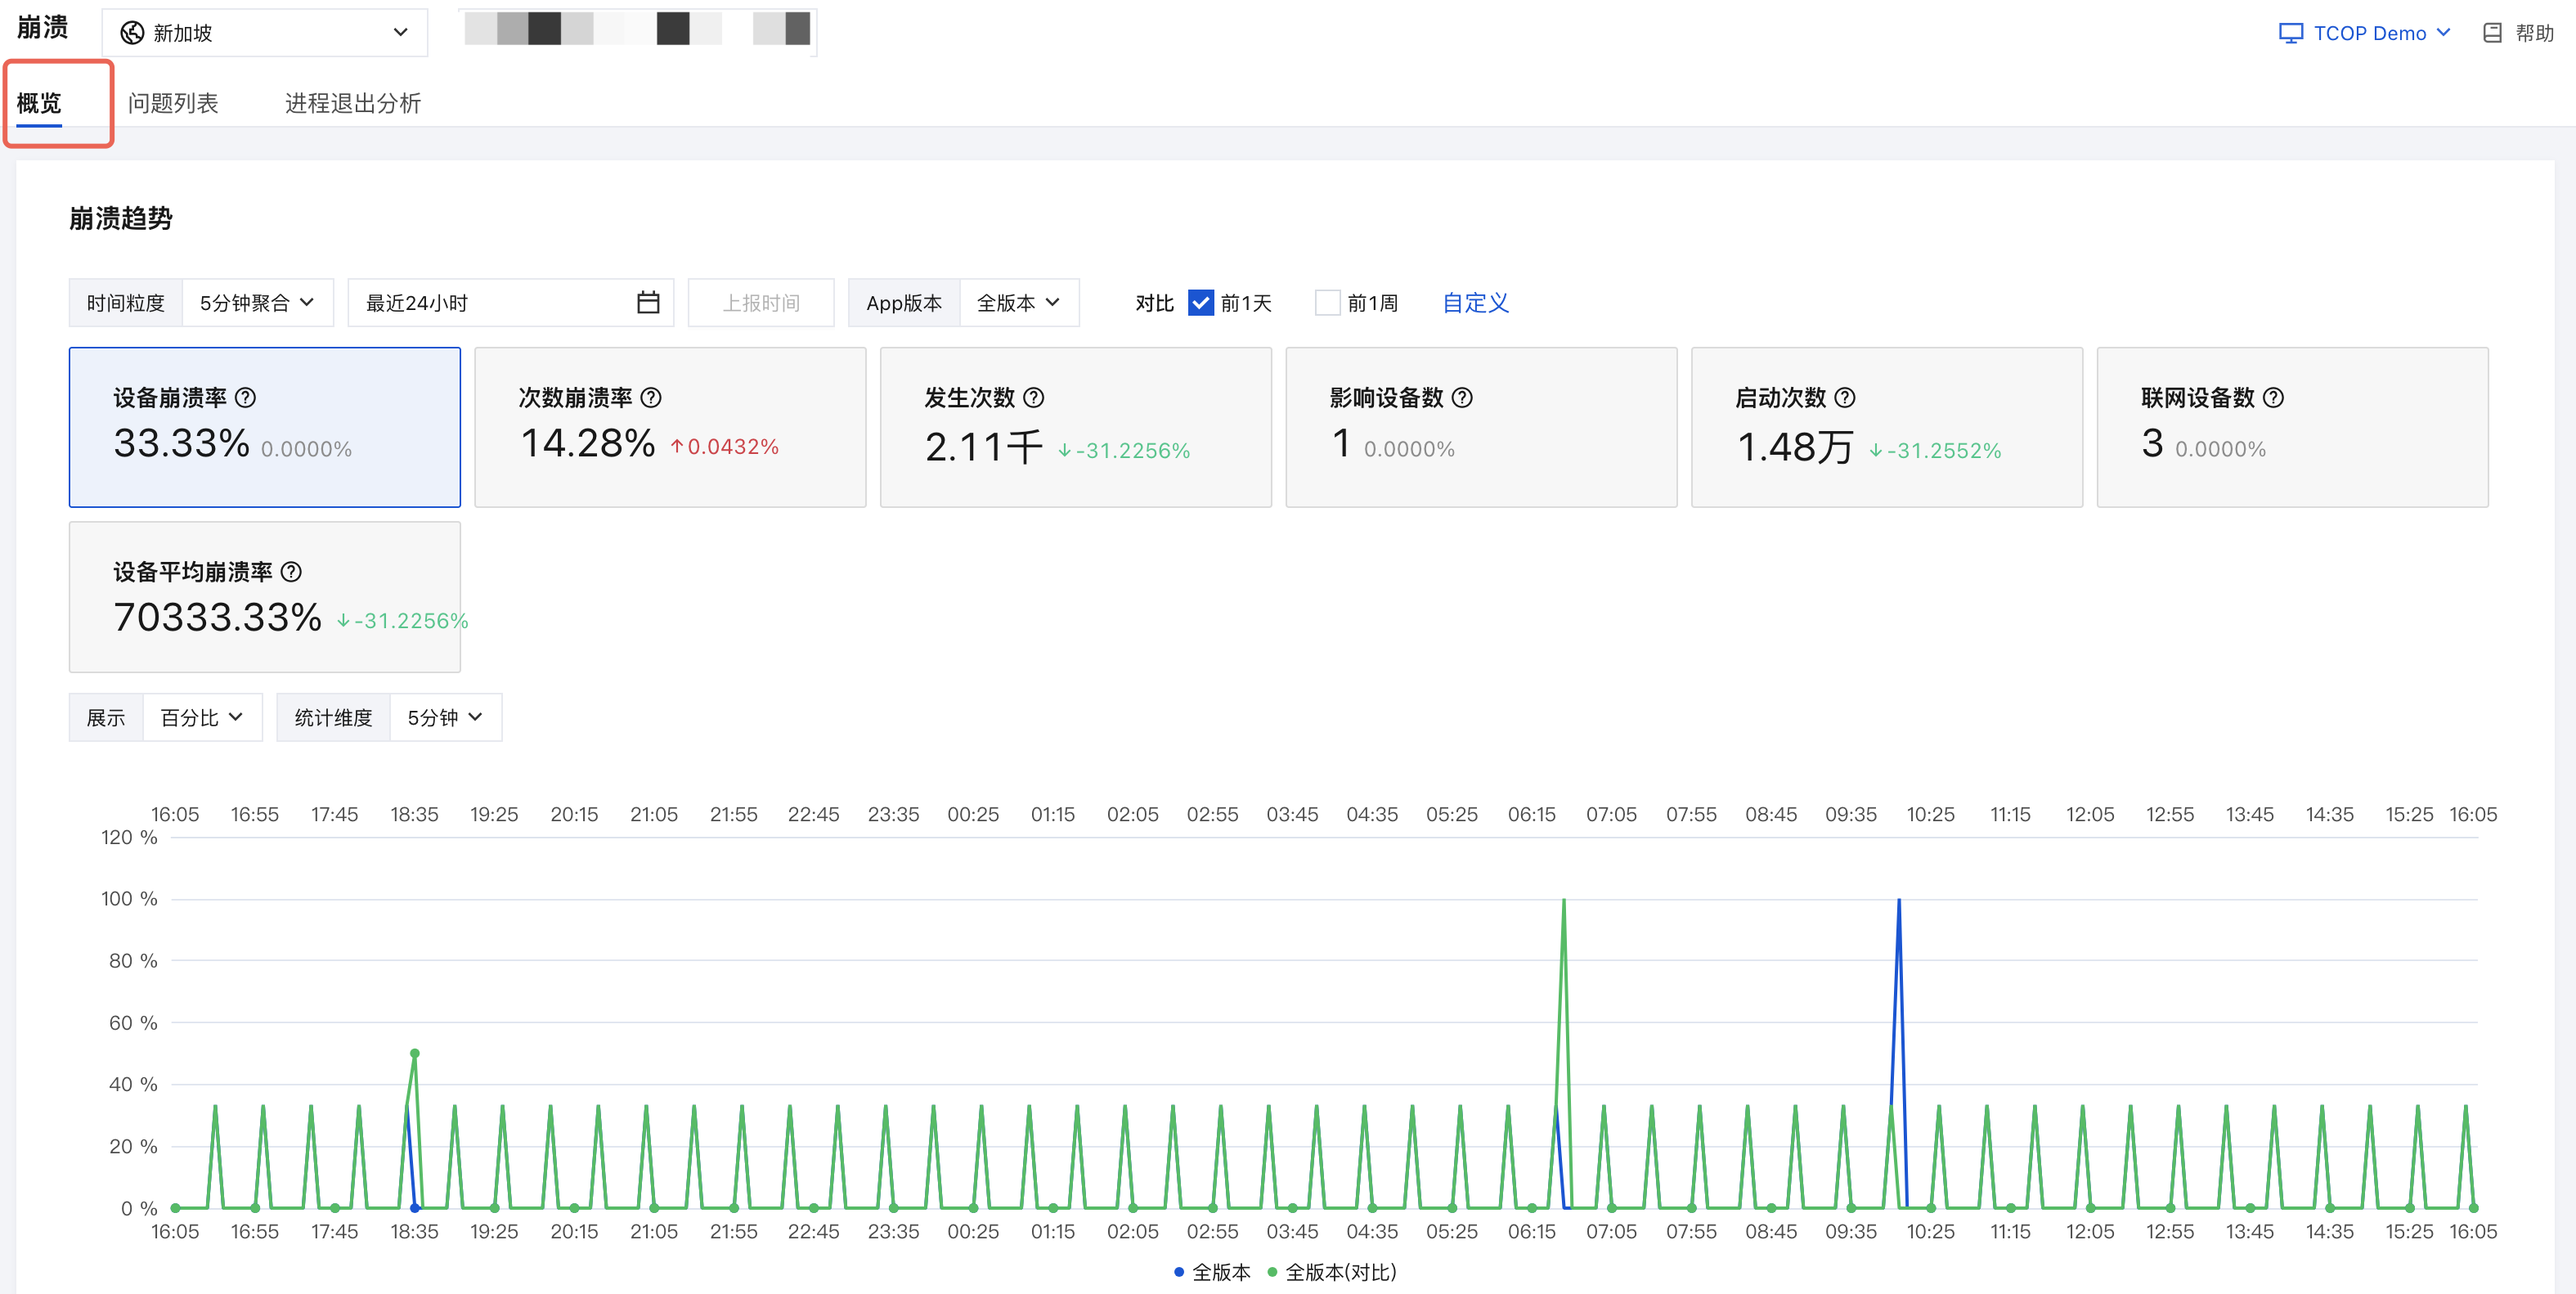Click help icon beside 启动次数
Viewport: 2576px width, 1294px height.
pyautogui.click(x=1845, y=398)
